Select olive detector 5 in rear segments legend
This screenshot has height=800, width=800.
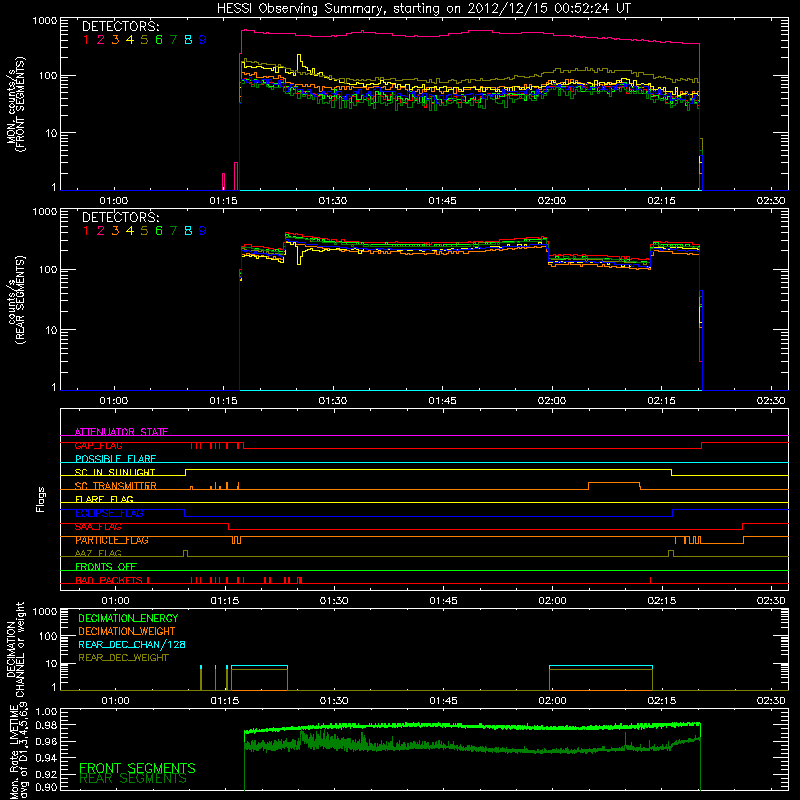coord(144,231)
